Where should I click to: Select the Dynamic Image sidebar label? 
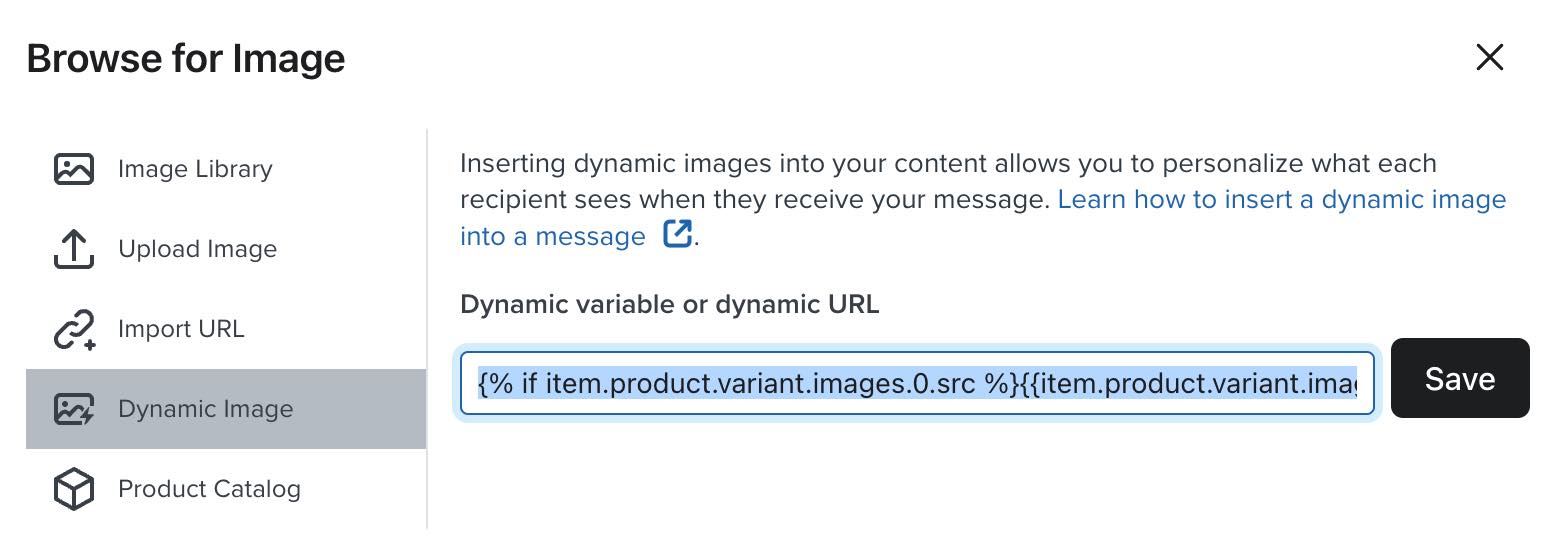[205, 409]
